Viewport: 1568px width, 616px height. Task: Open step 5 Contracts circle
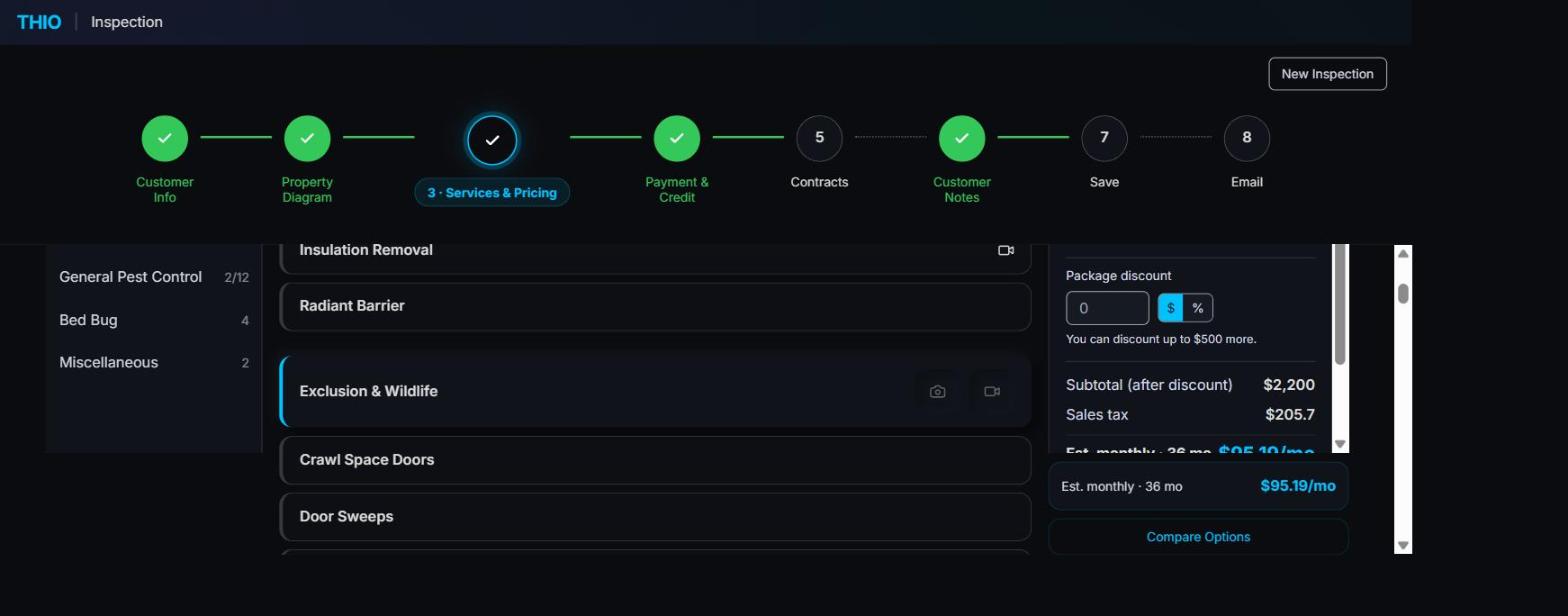click(x=819, y=138)
